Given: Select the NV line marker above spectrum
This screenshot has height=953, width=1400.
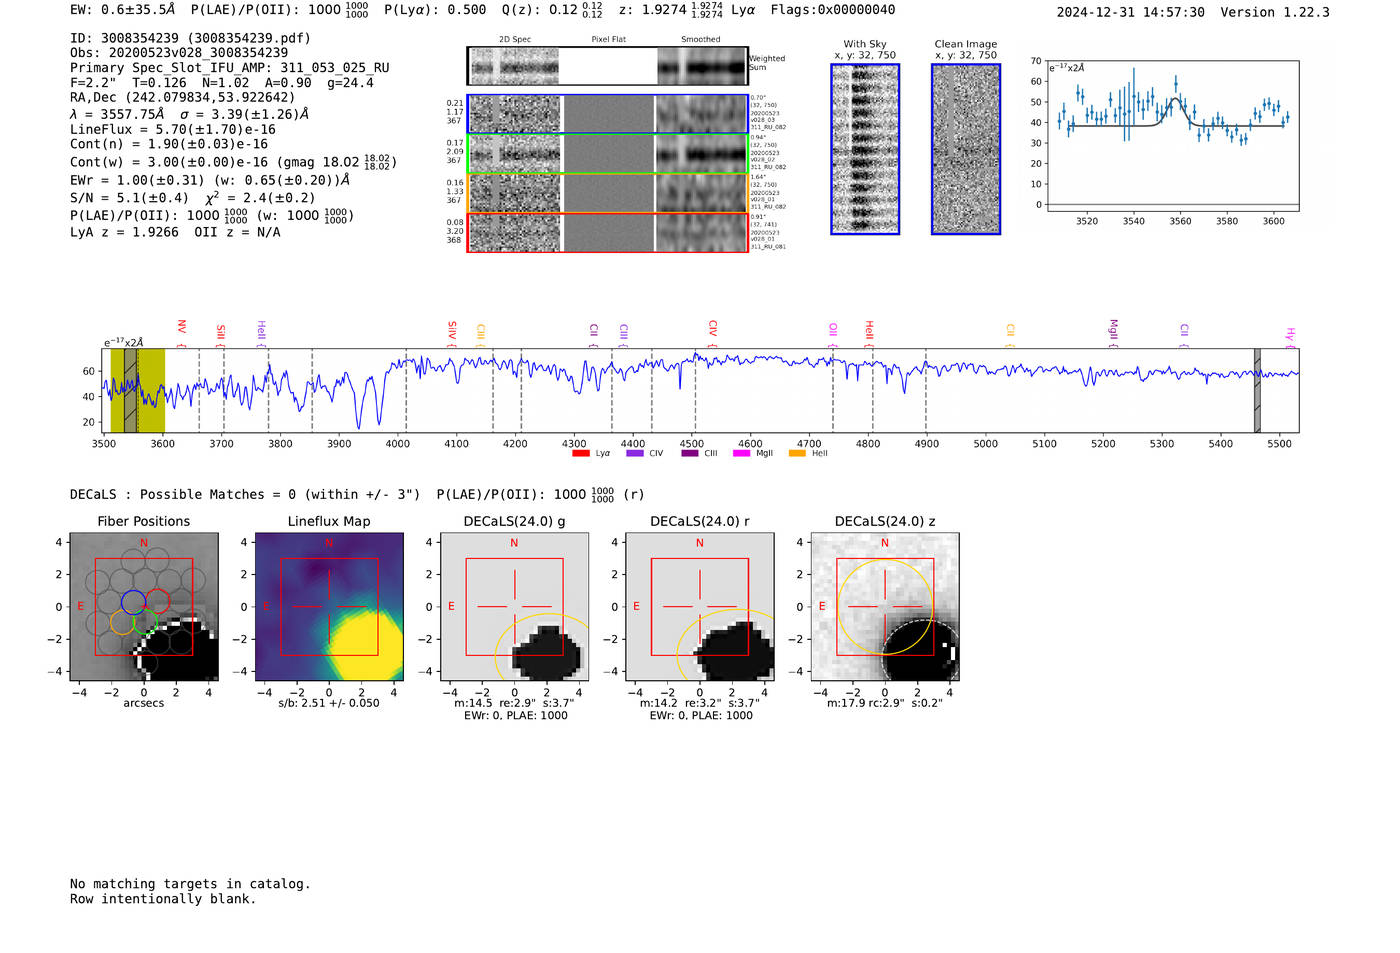Looking at the screenshot, I should [x=181, y=331].
